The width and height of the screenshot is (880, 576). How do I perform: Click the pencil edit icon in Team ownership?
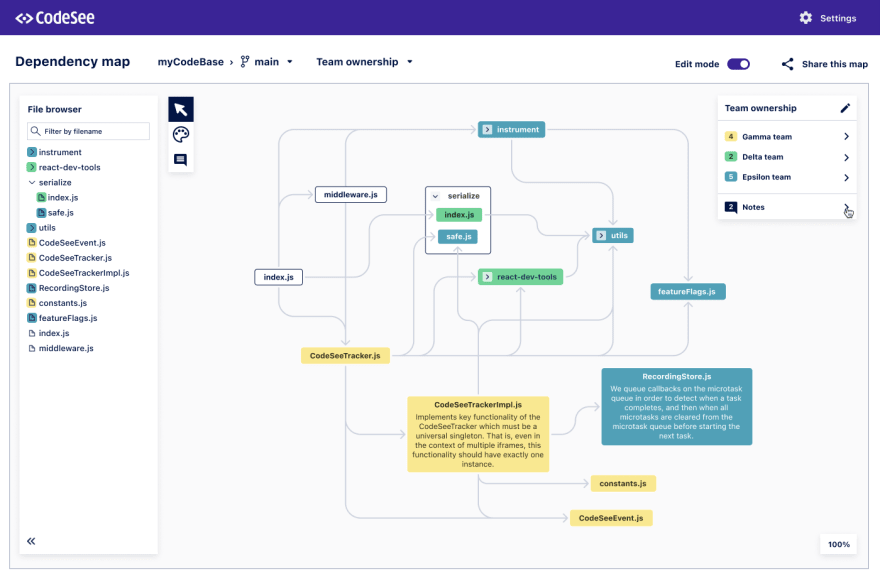(x=845, y=108)
